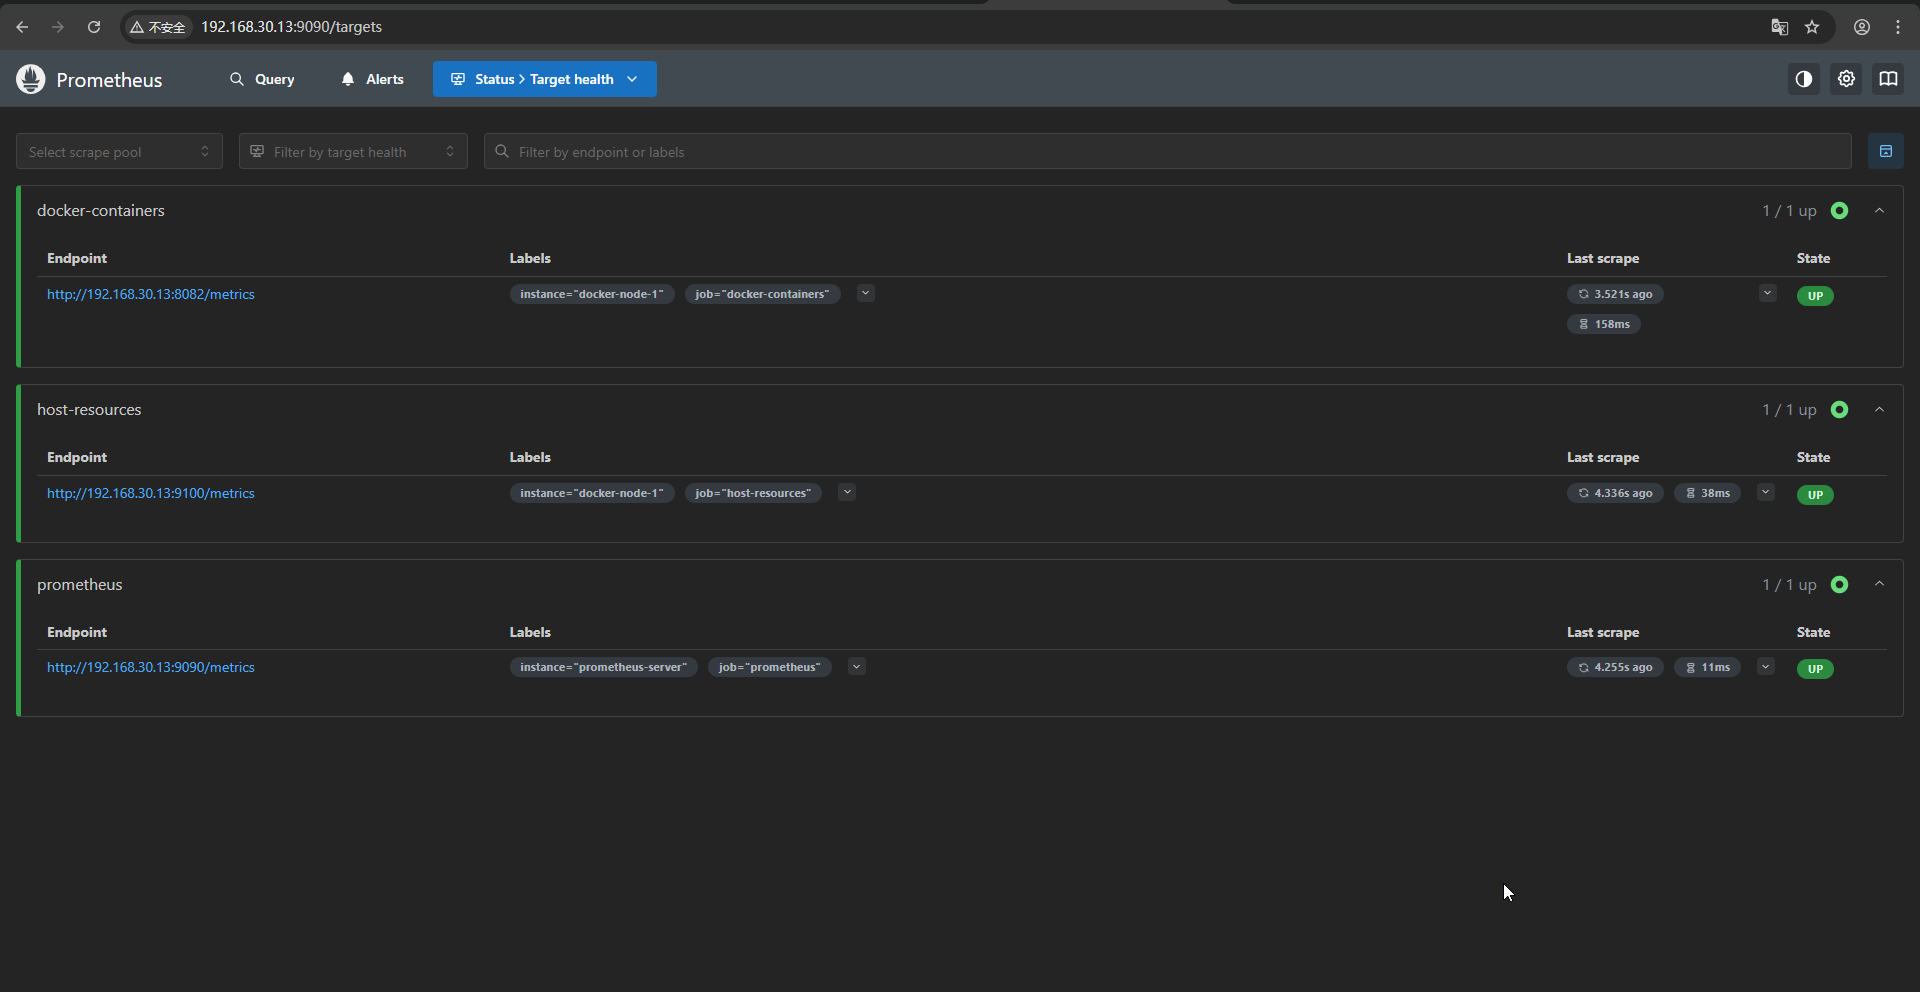Click the 11ms scrape duration badge
This screenshot has height=992, width=1920.
pos(1708,667)
